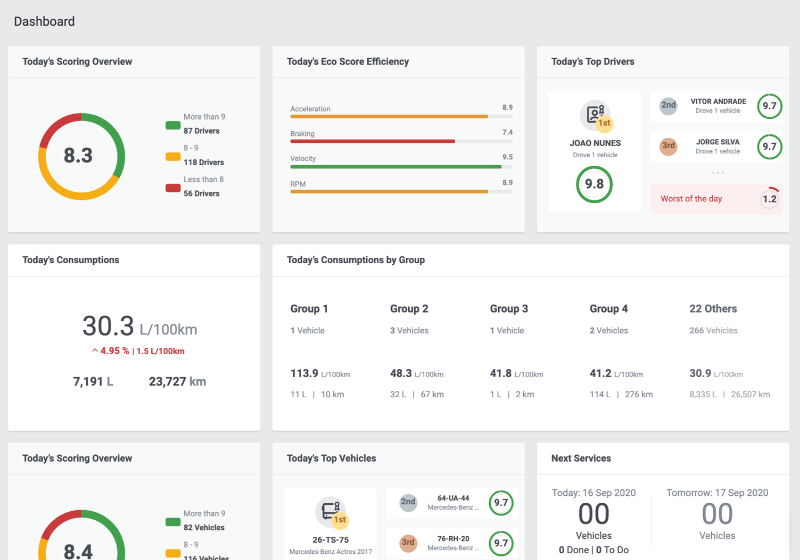Click the red Less than 8 drivers swatch
Screen dimensions: 800x560
[173, 188]
